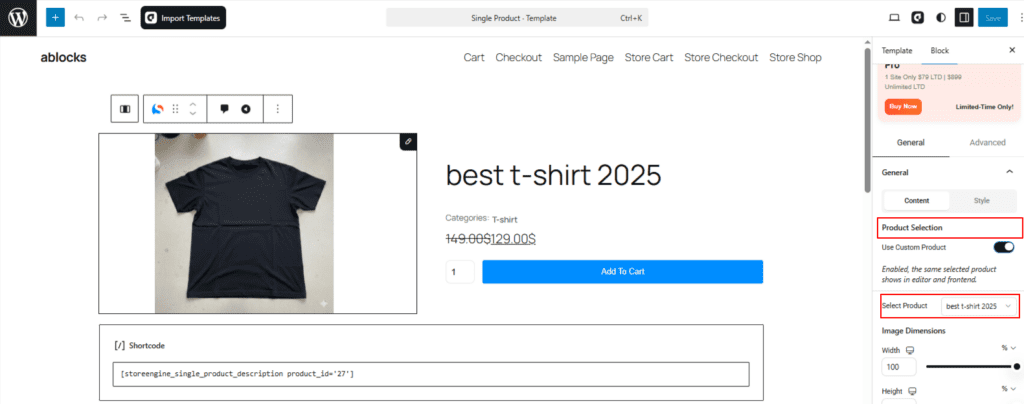
Task: Select the parent columns block icon
Action: (125, 109)
